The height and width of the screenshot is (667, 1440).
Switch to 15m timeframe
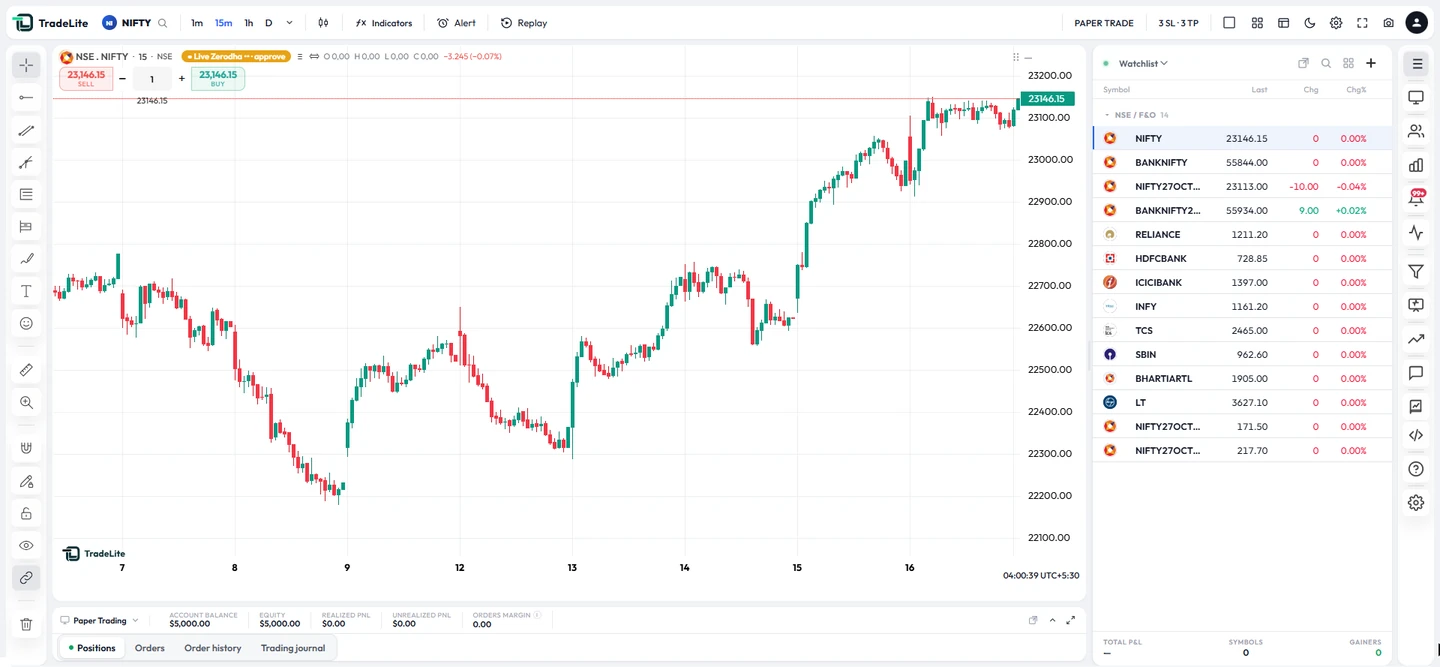pyautogui.click(x=223, y=23)
